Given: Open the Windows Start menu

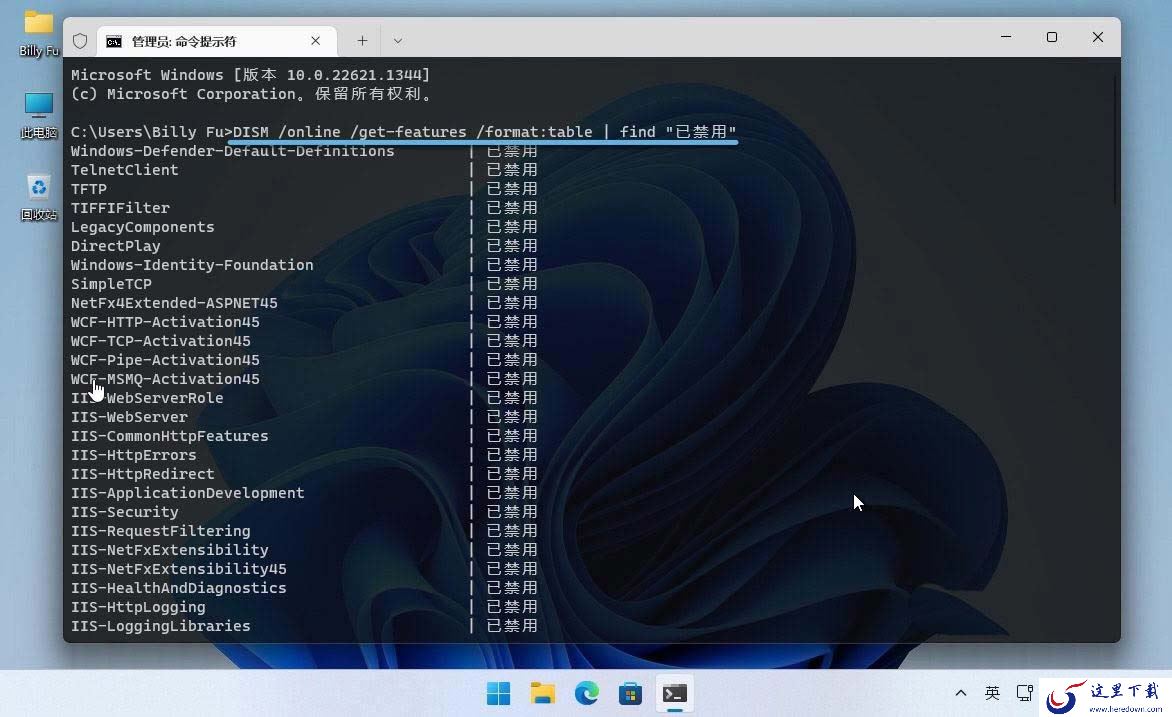Looking at the screenshot, I should 499,694.
